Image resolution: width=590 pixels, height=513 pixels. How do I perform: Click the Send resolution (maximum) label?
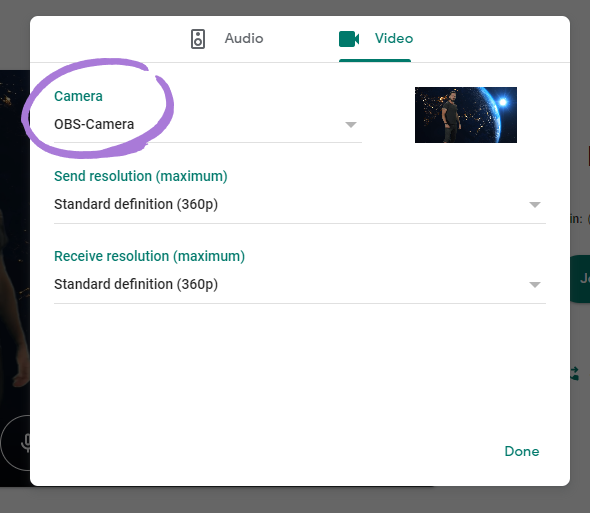(141, 176)
